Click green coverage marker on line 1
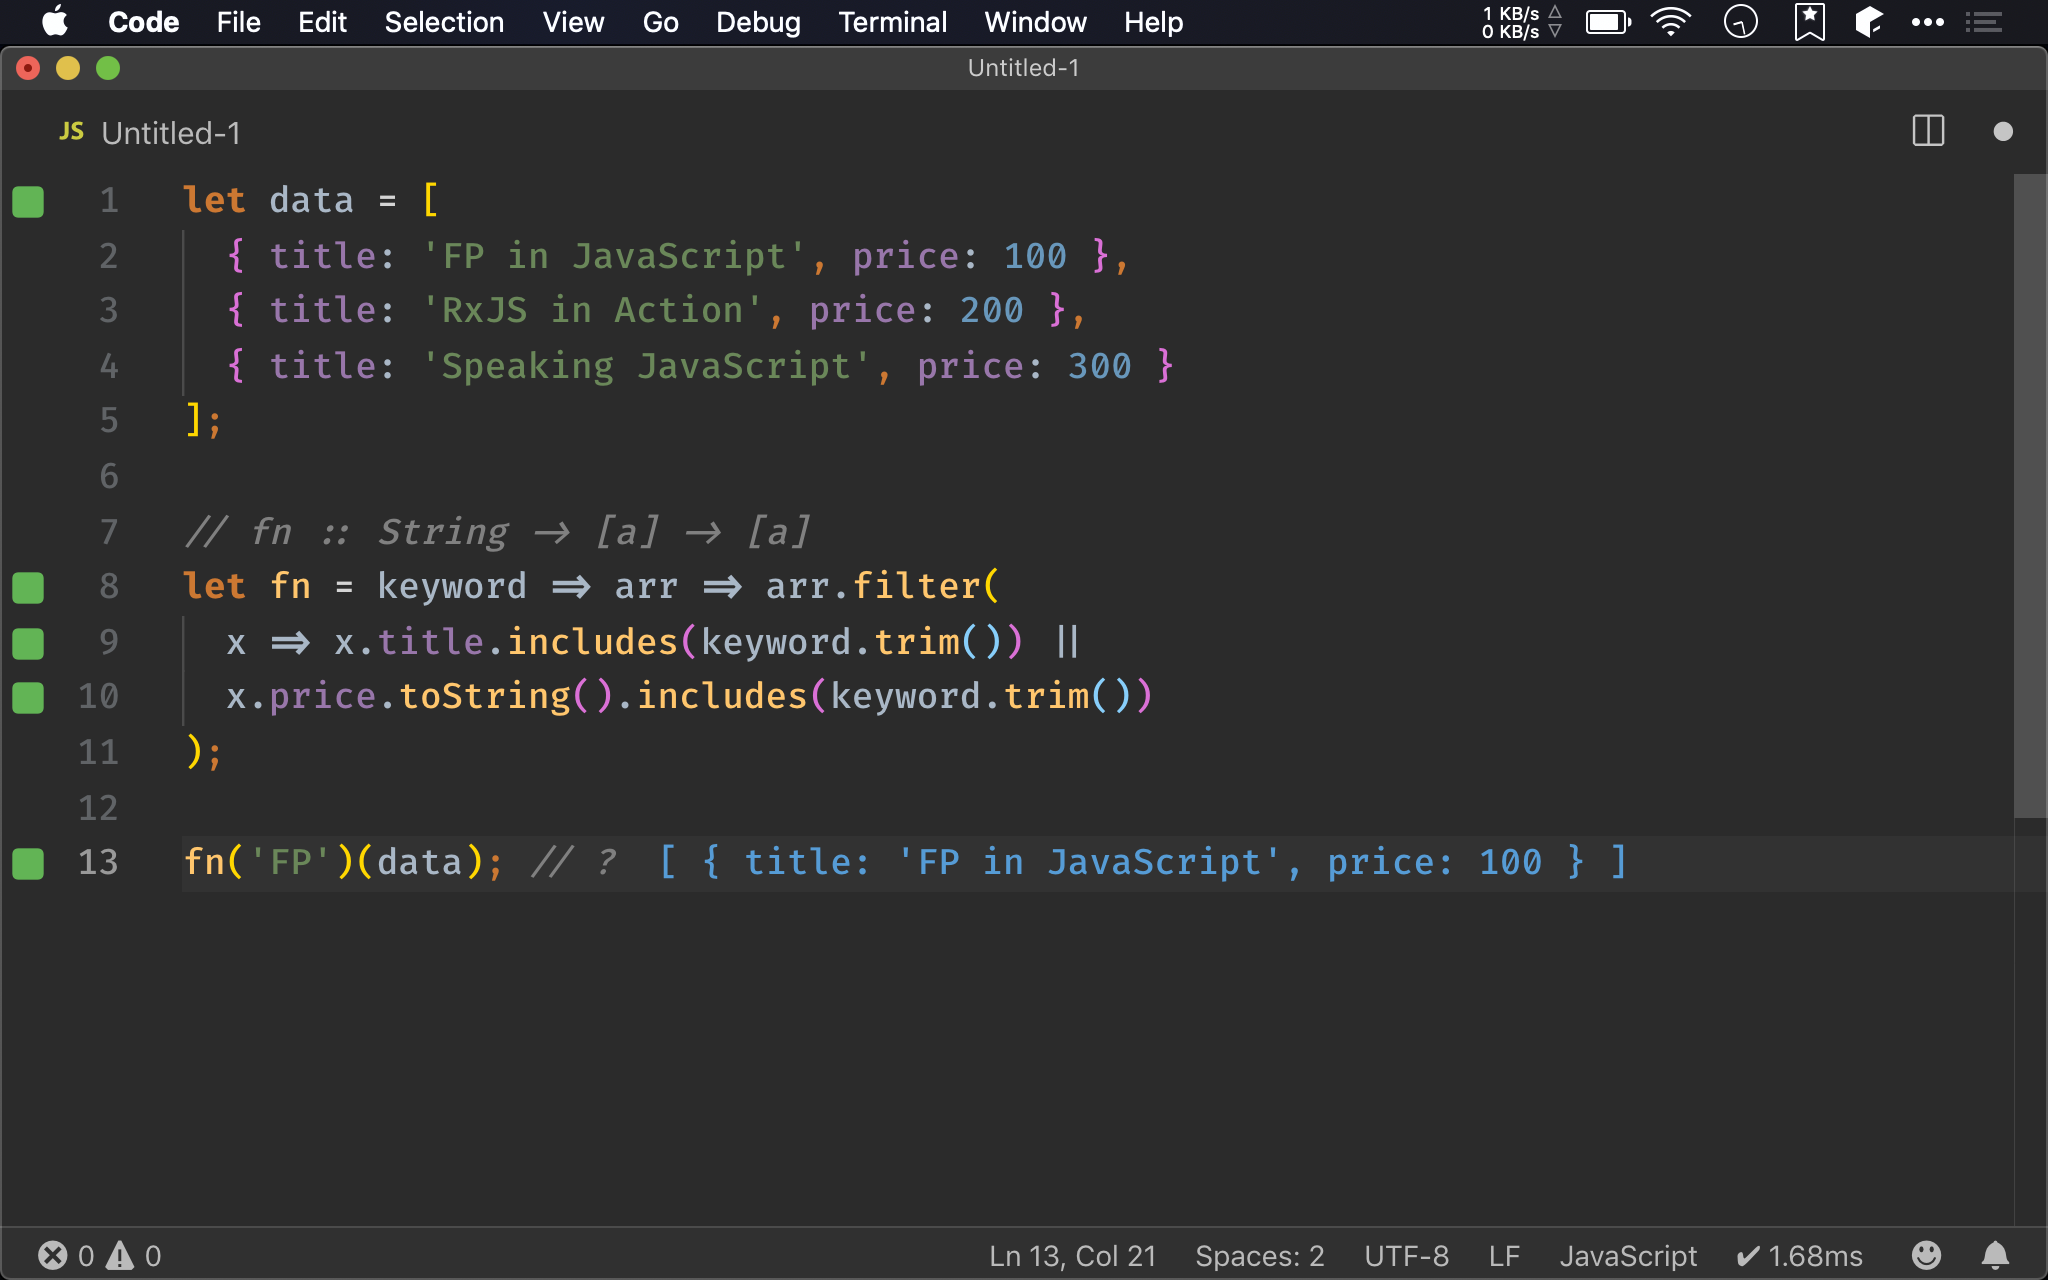 [x=28, y=201]
